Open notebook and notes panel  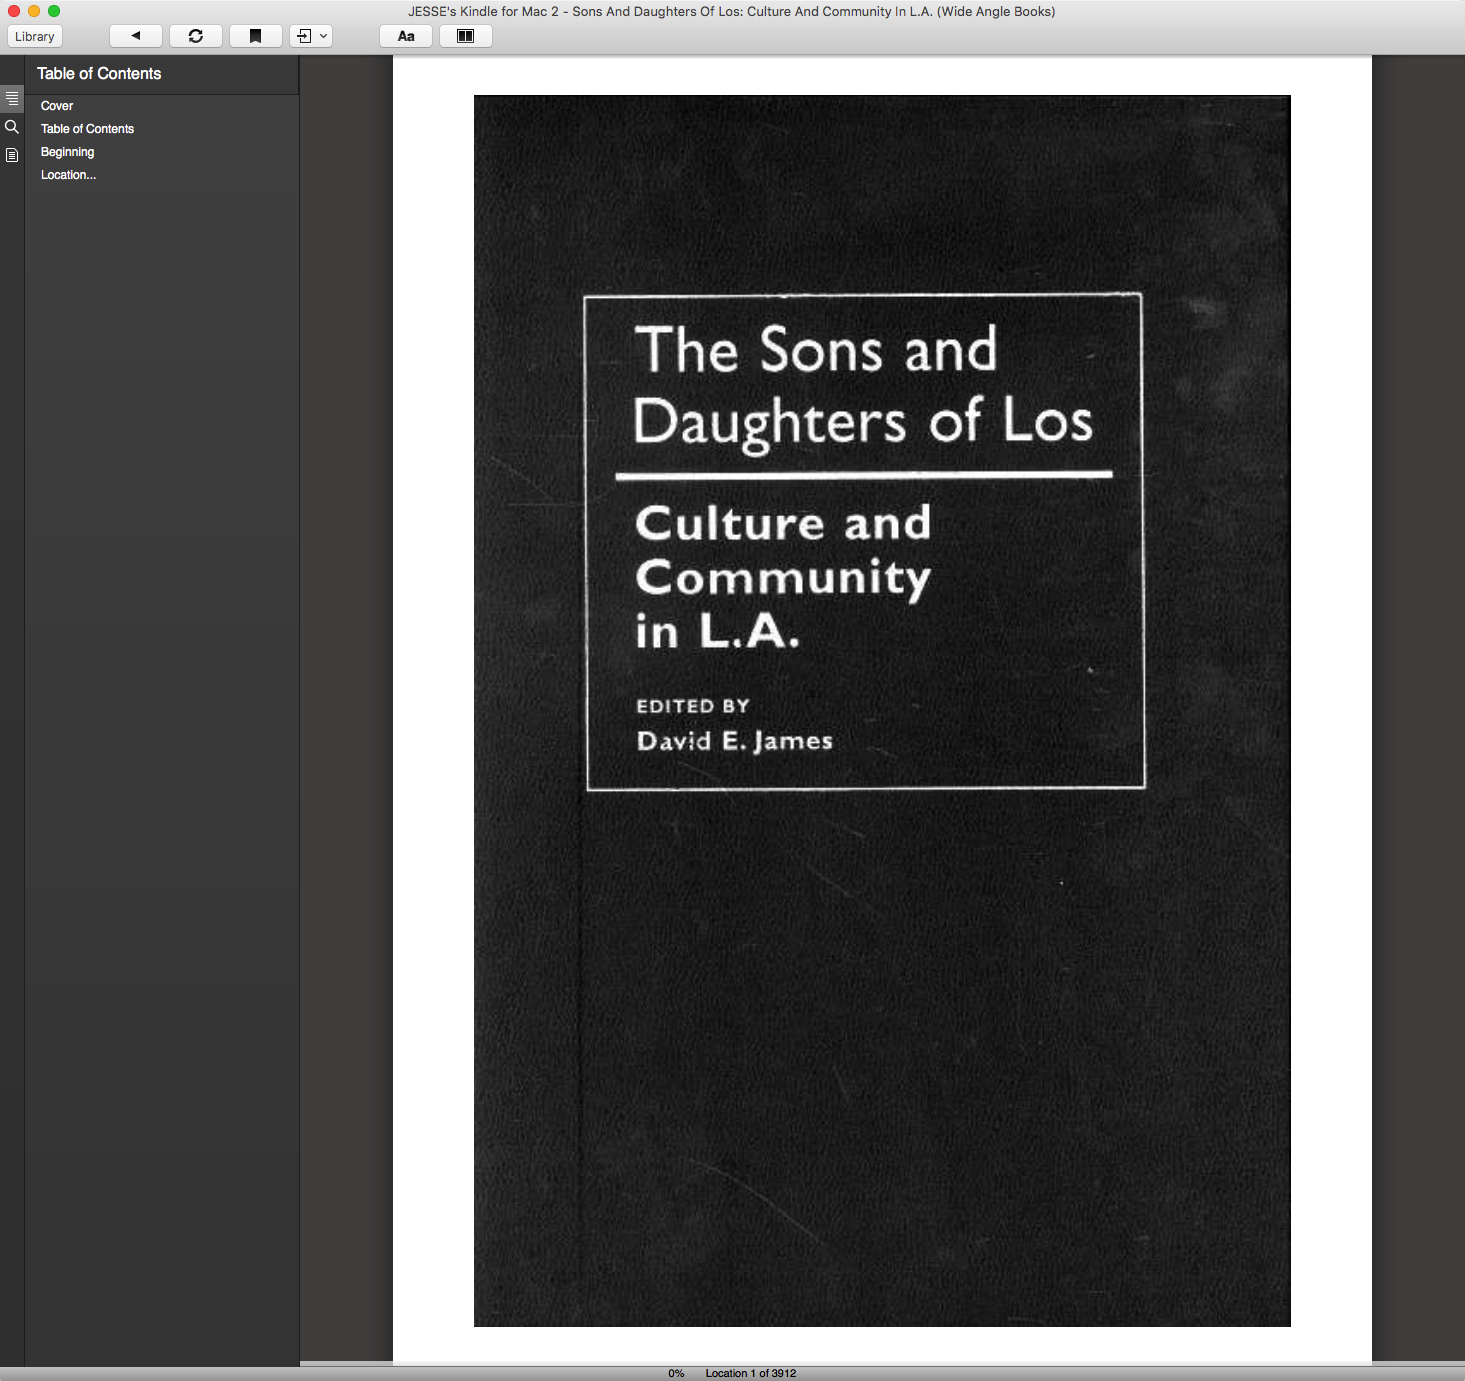[x=12, y=155]
